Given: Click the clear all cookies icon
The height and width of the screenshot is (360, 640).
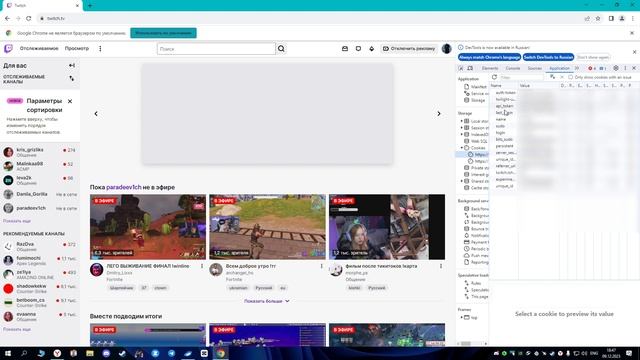Looking at the screenshot, I should point(552,77).
